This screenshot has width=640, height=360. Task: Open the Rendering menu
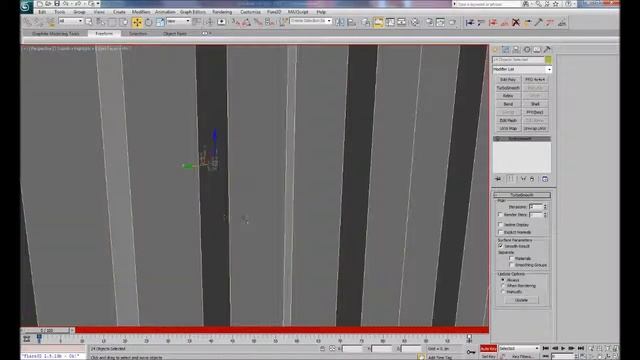[222, 12]
